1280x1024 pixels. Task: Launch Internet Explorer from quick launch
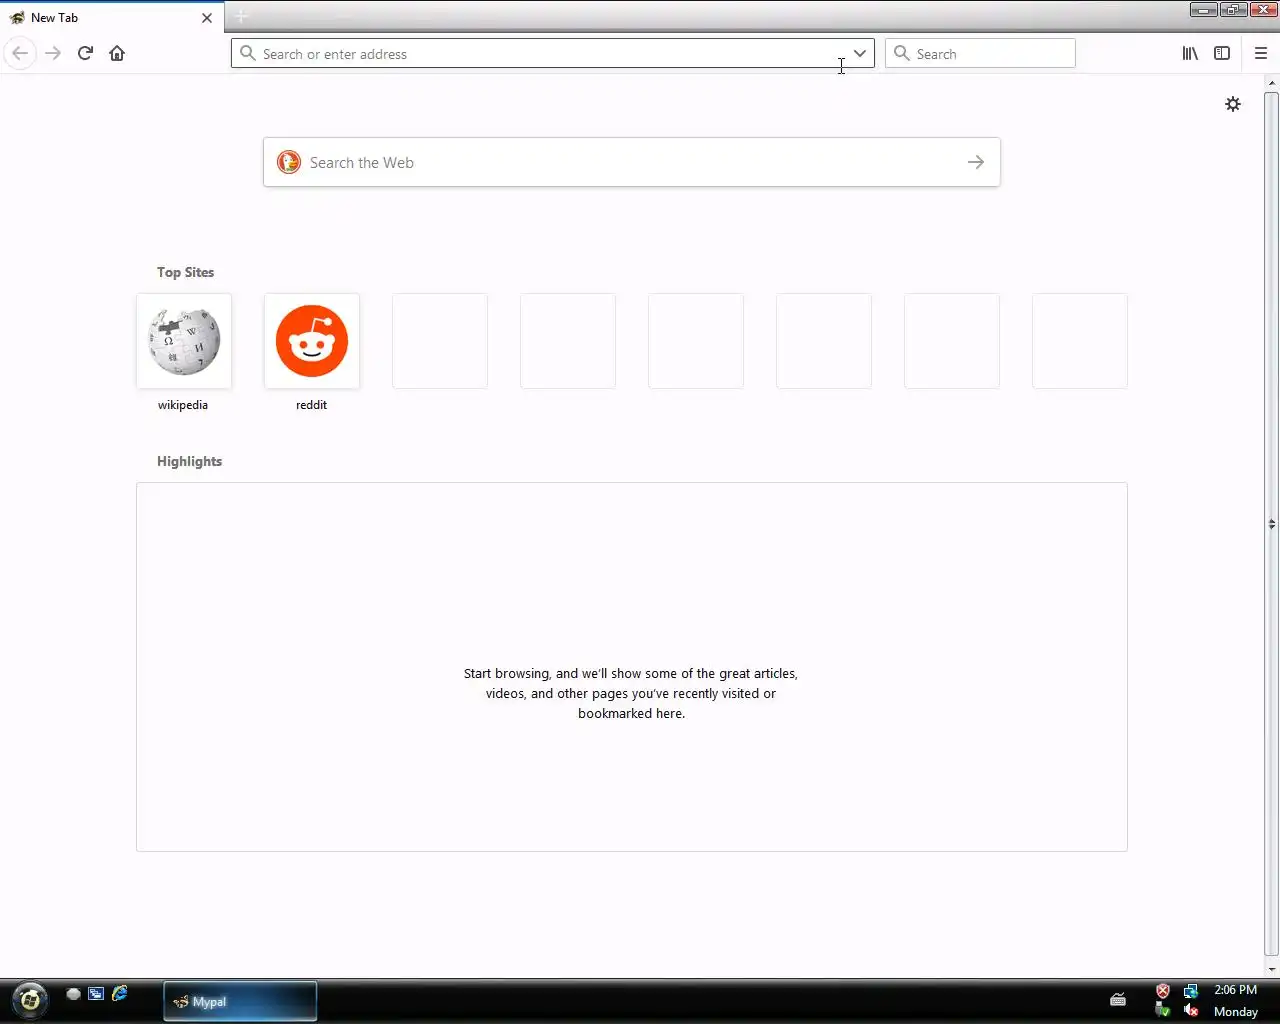click(120, 993)
